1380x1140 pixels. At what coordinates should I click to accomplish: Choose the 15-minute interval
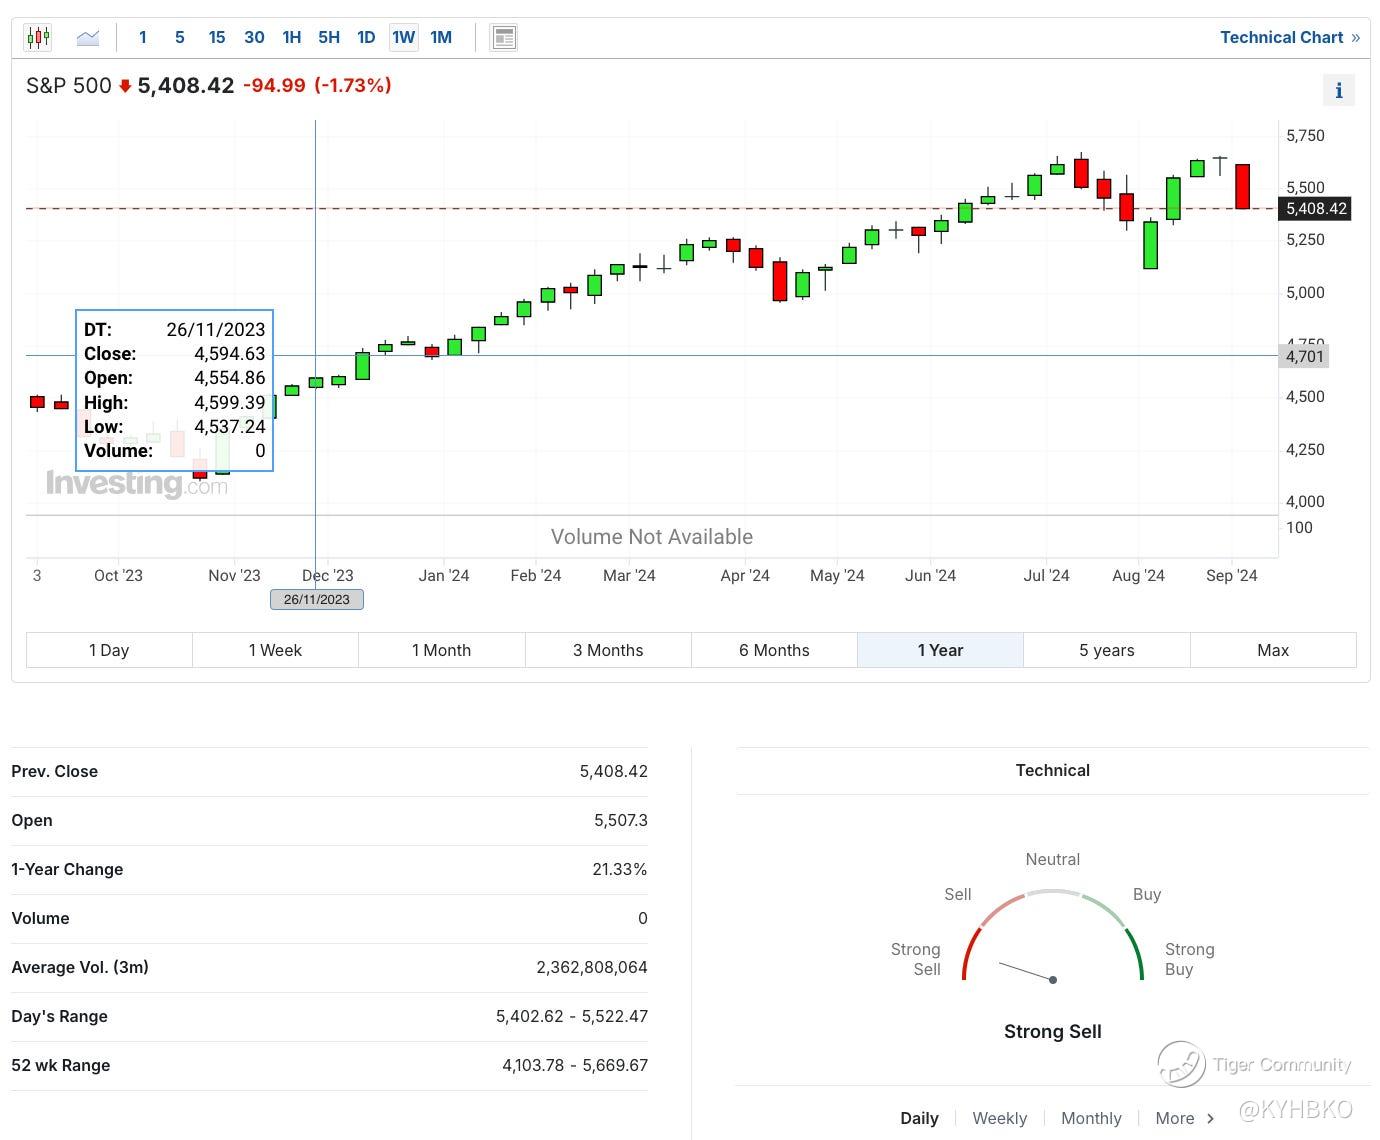pyautogui.click(x=217, y=38)
